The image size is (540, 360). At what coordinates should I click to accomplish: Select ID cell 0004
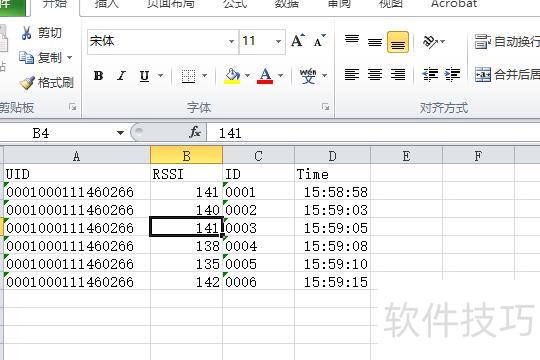(258, 246)
